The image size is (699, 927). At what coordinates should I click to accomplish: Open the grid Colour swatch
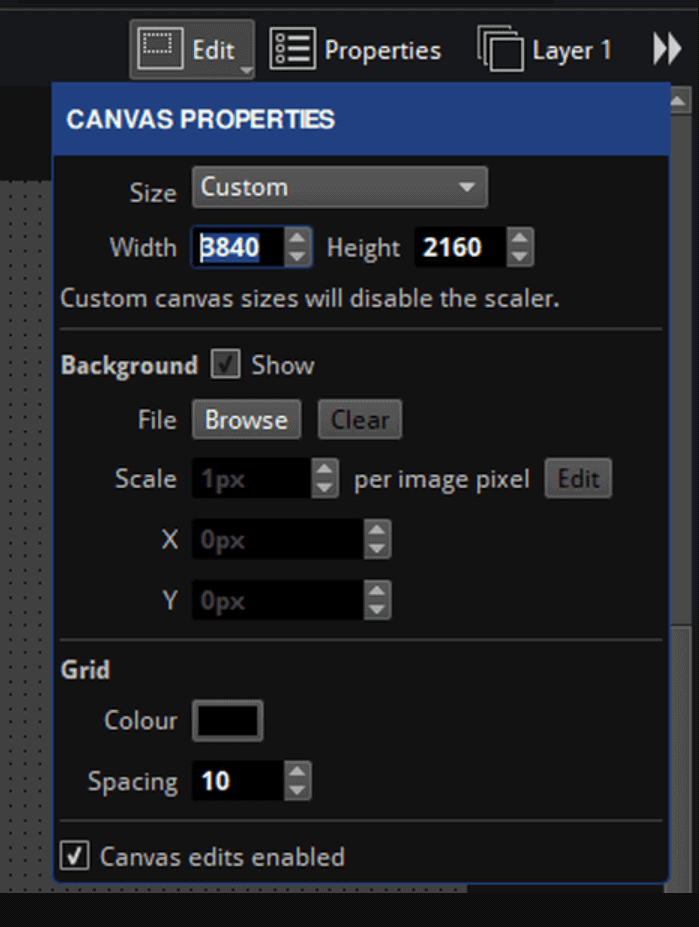[x=228, y=721]
